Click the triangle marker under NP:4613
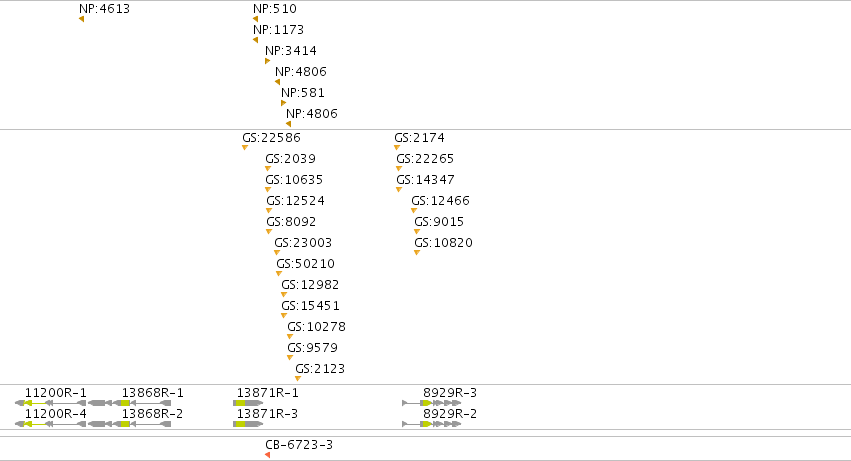The image size is (851, 461). 81,19
